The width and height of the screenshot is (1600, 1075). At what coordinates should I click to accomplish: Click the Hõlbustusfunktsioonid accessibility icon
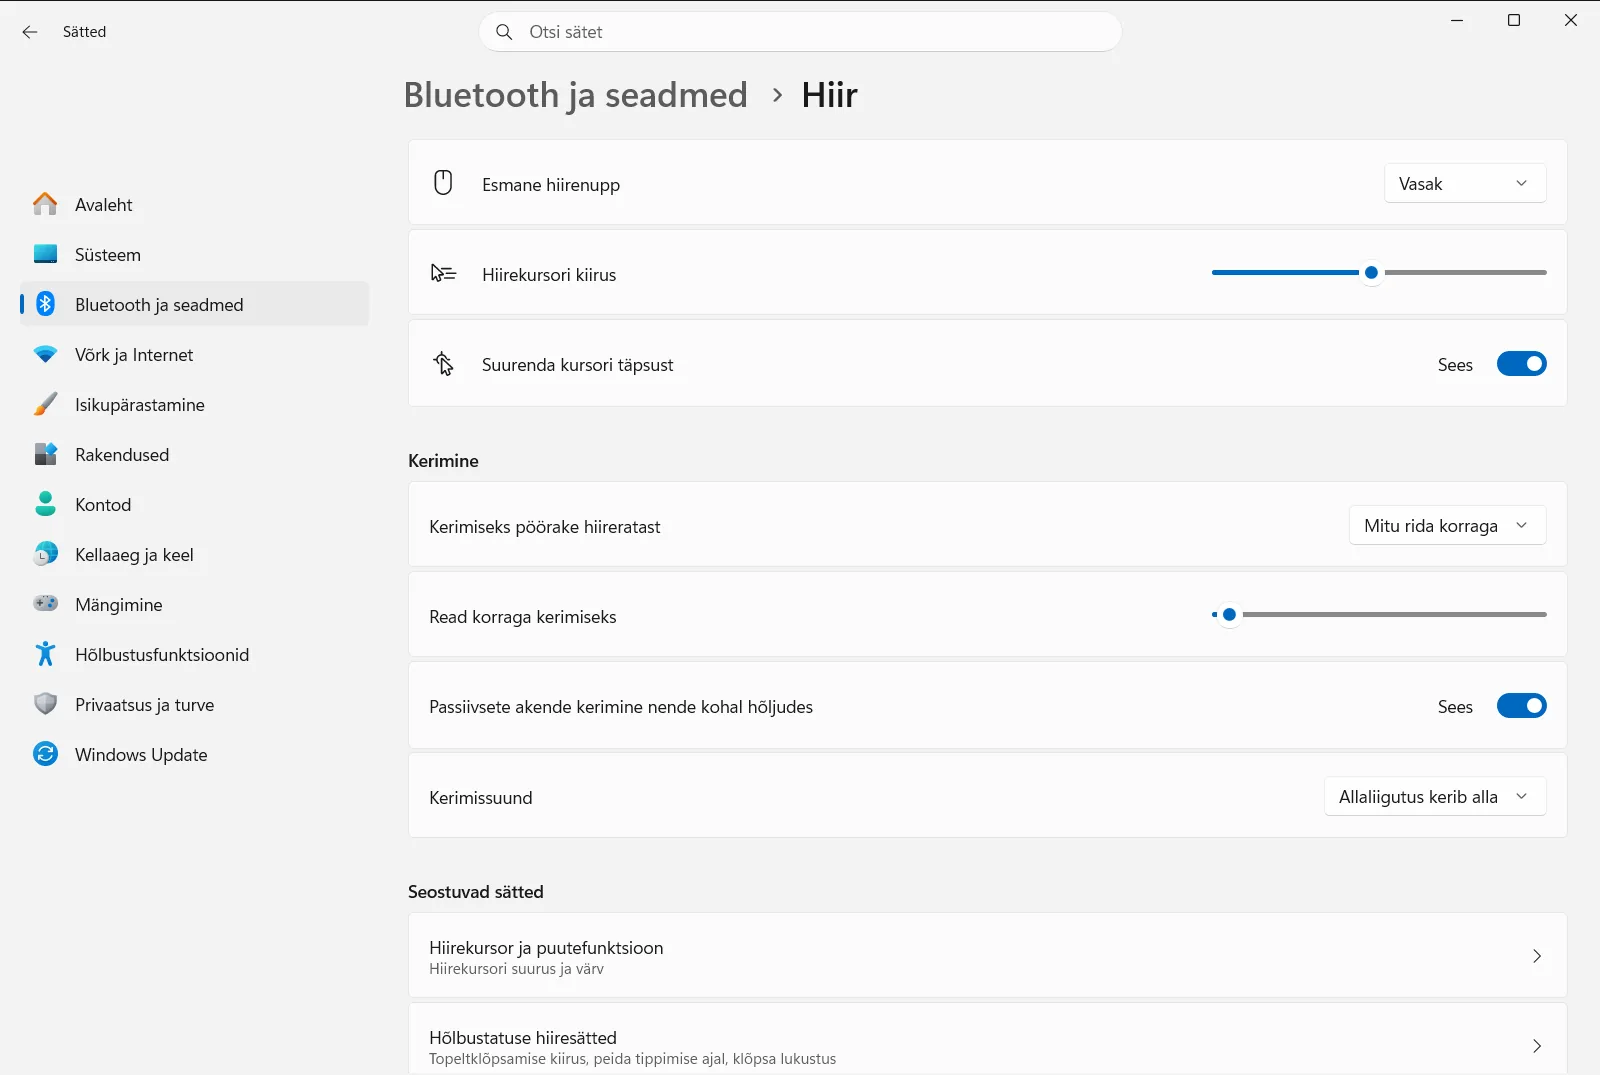pos(45,654)
